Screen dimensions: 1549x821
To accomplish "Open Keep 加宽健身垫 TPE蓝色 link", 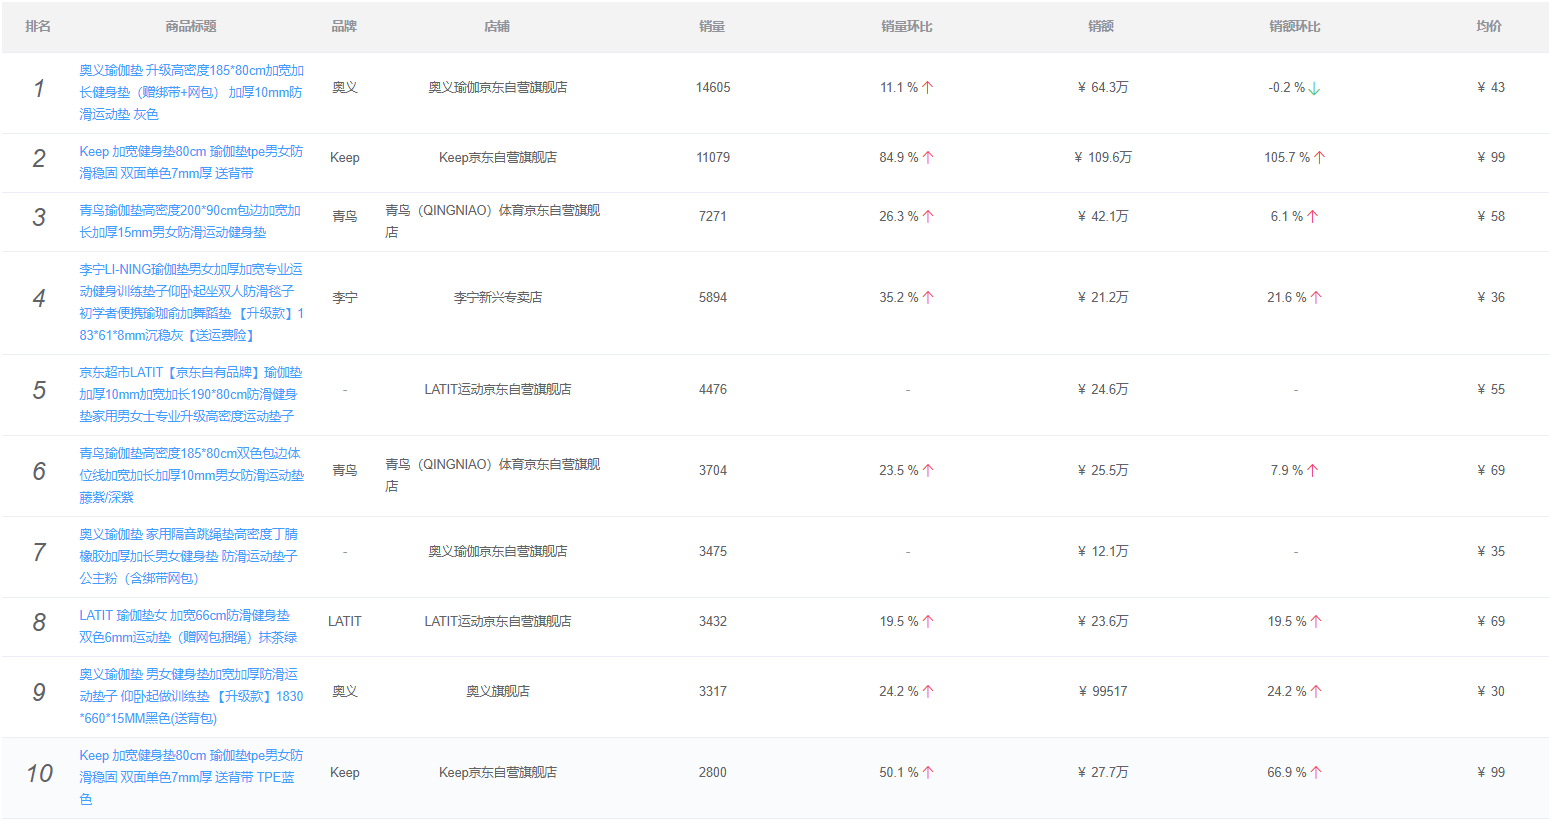I will tap(191, 777).
